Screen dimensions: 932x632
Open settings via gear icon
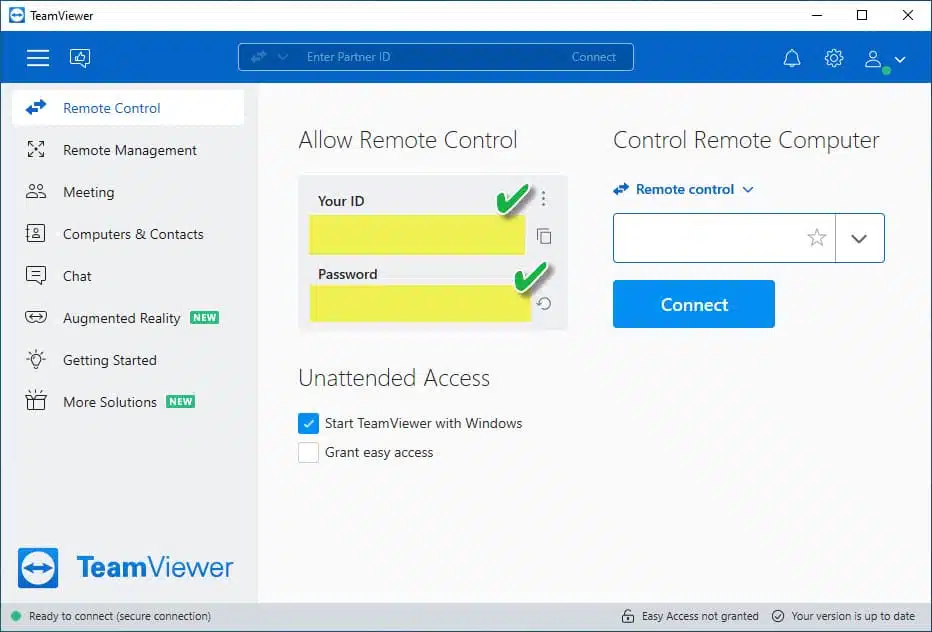[834, 58]
